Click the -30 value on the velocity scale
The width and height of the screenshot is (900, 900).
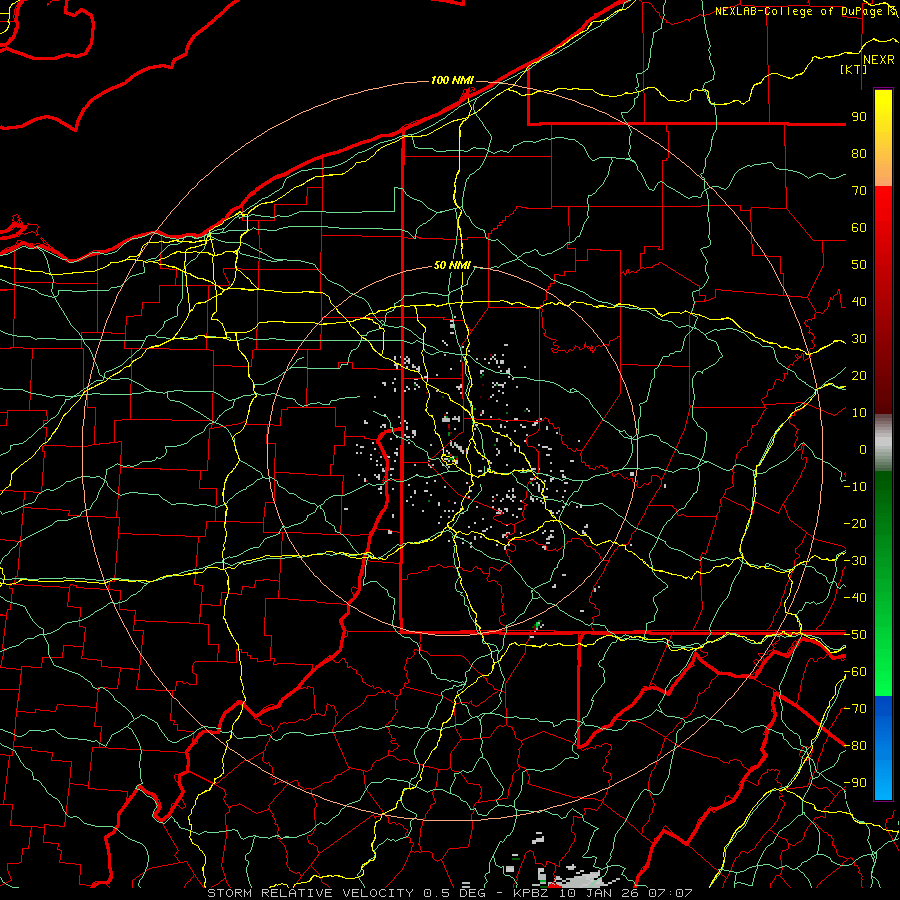click(x=855, y=561)
